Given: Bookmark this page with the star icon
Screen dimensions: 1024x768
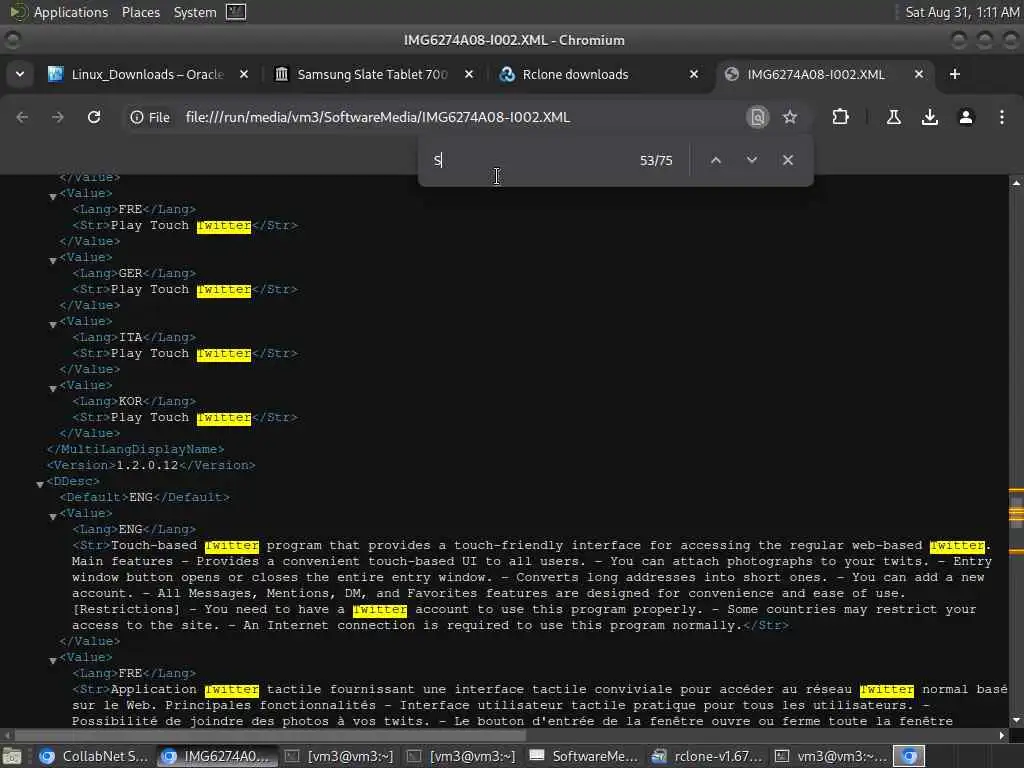Looking at the screenshot, I should (790, 117).
